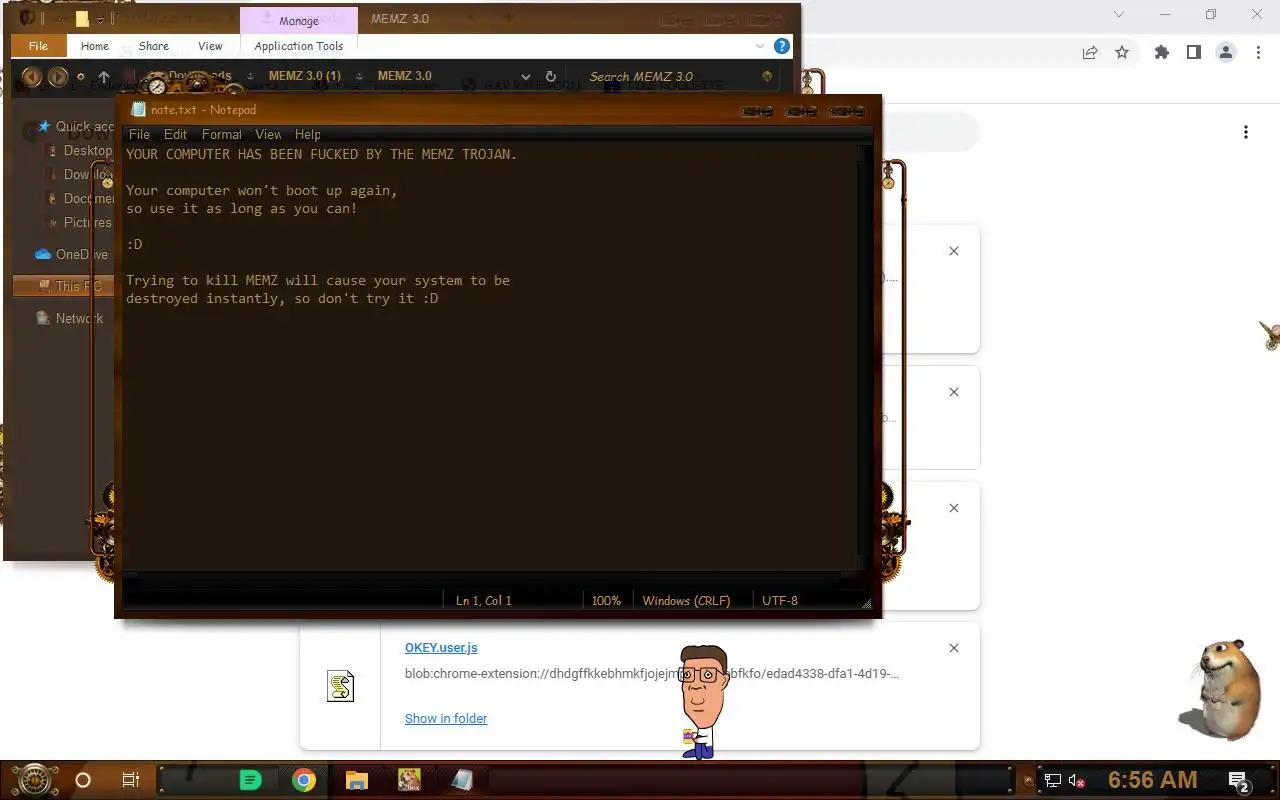Open recent locations dropdown in Explorer
The height and width of the screenshot is (800, 1280).
[81, 76]
